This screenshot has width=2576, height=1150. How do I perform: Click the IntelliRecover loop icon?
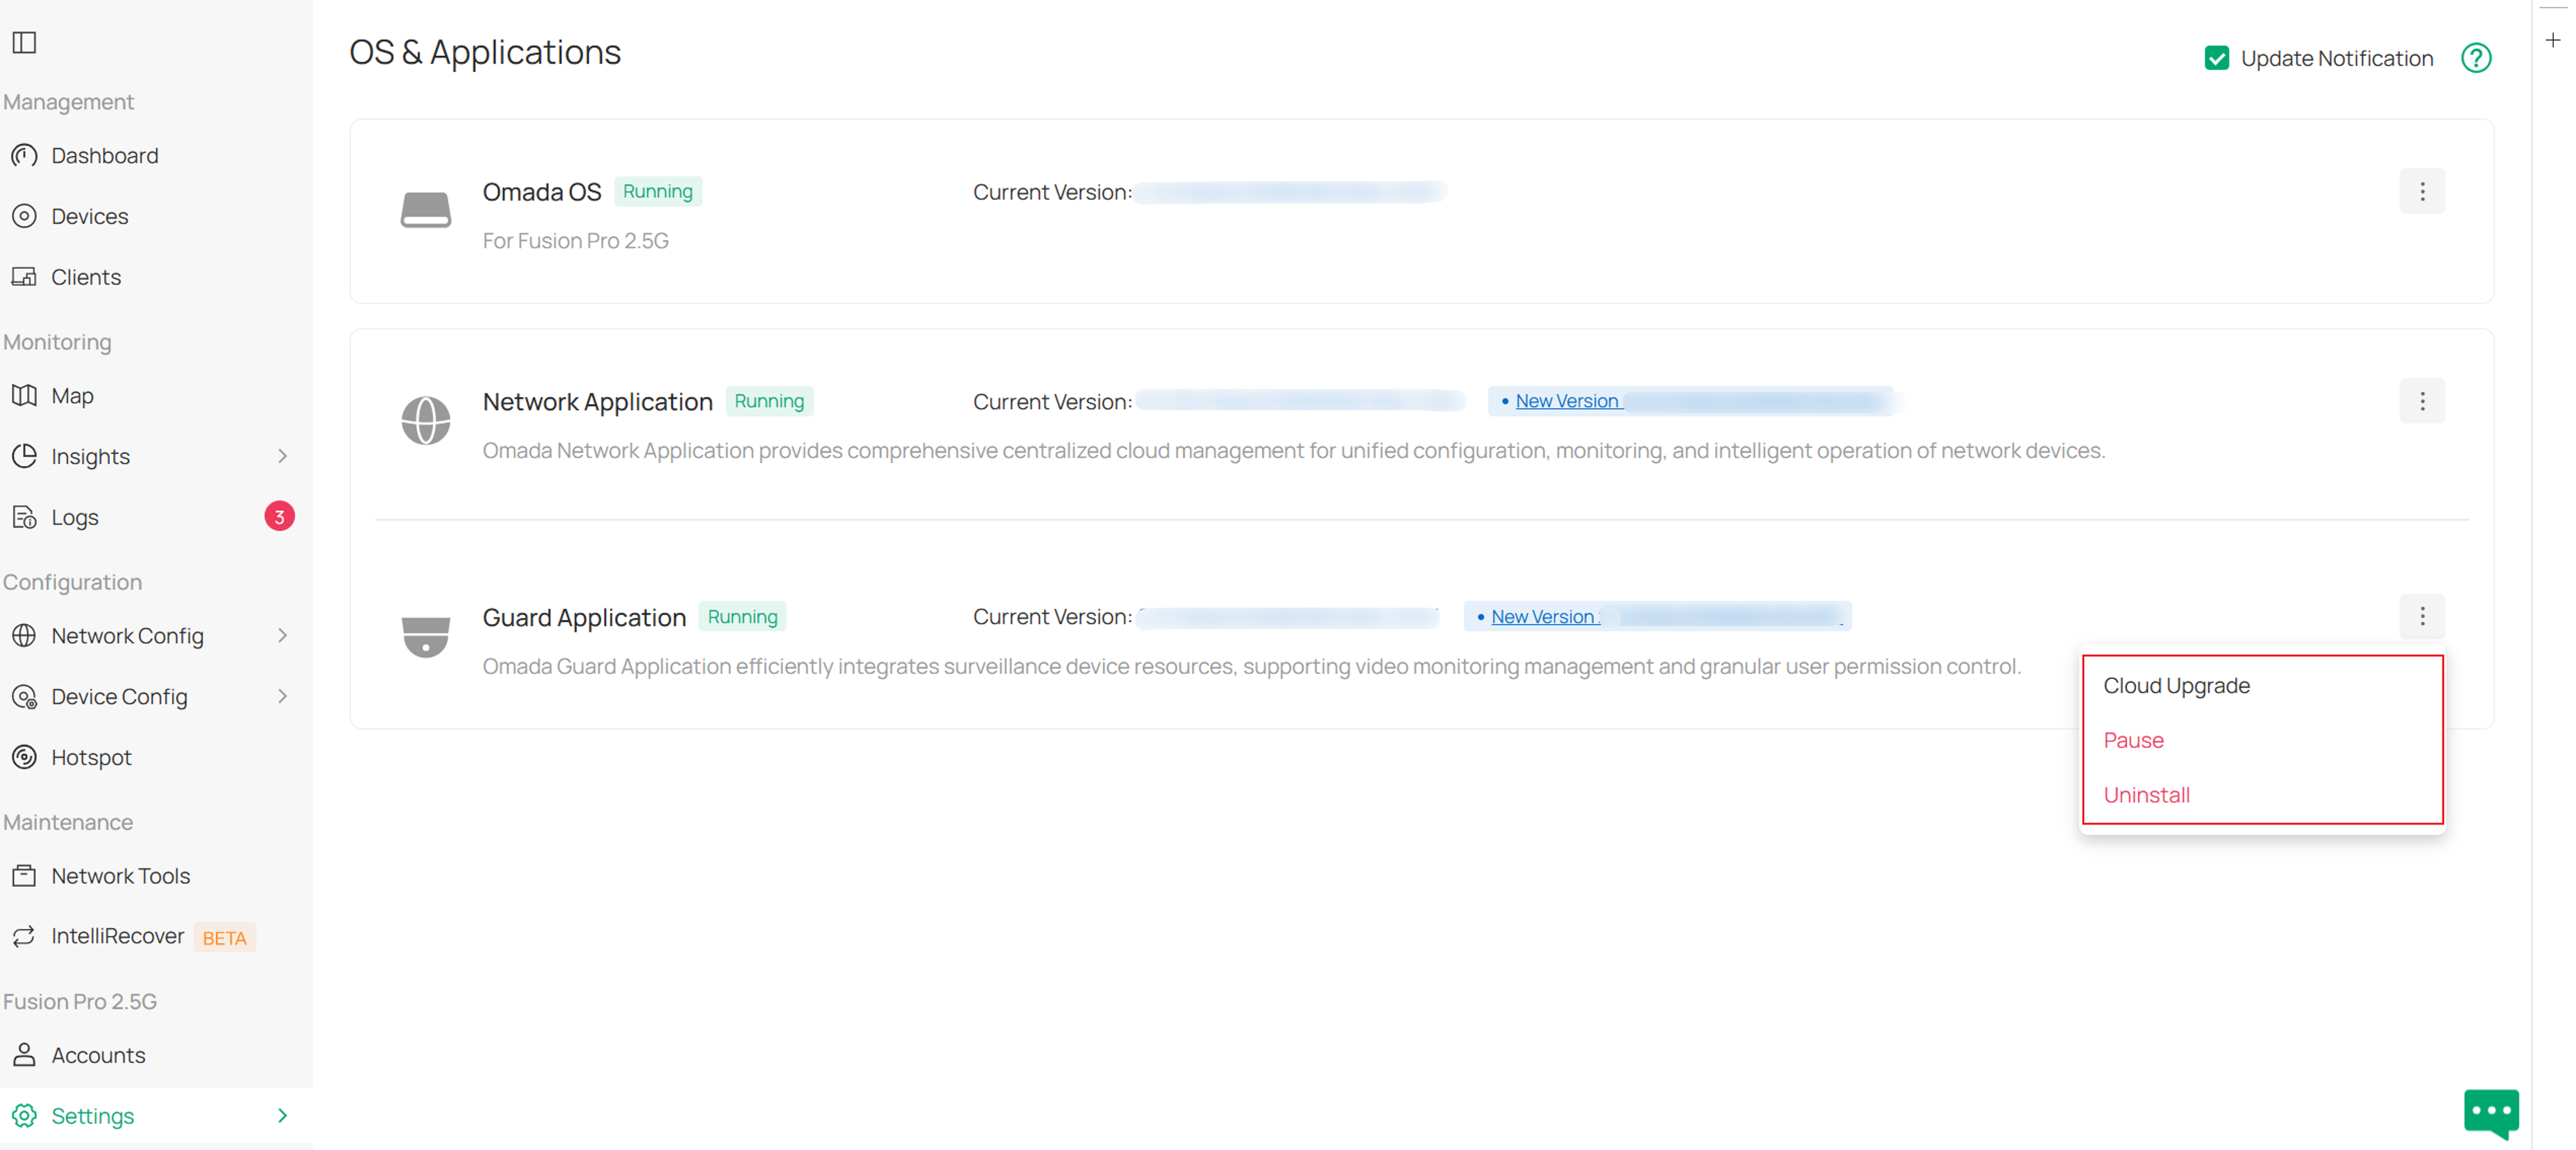[x=24, y=936]
